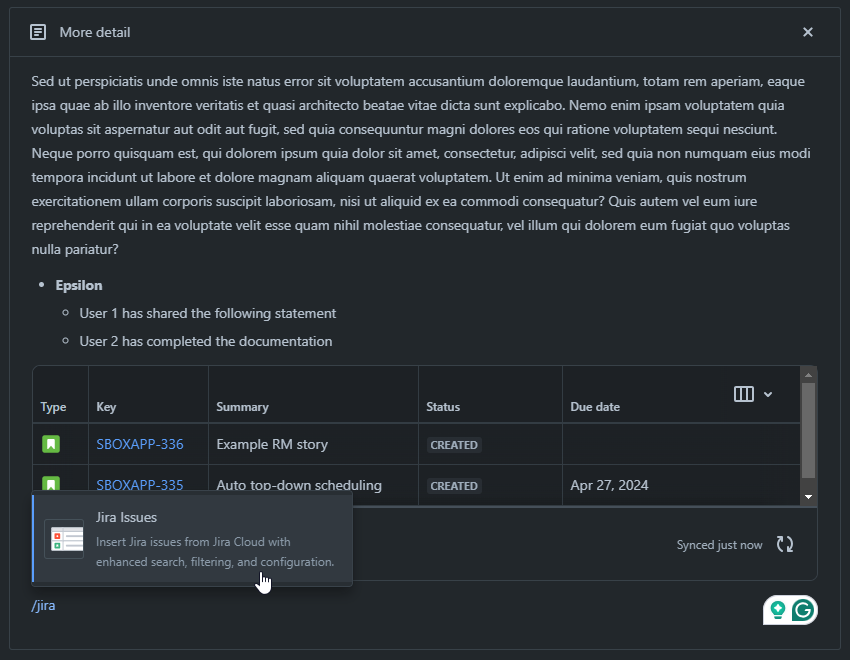Click the Synced just now label
The width and height of the screenshot is (850, 660).
(719, 545)
